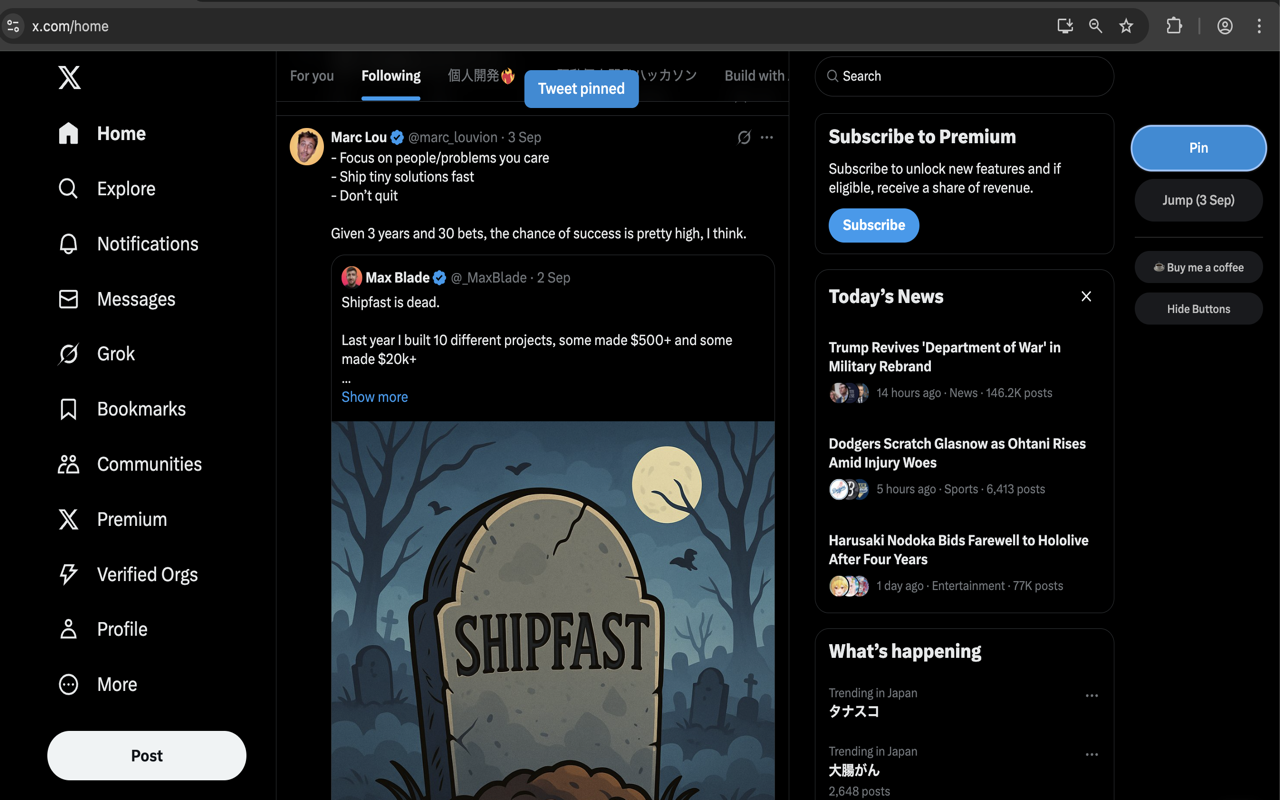This screenshot has height=800, width=1280.
Task: Click the X logo in the sidebar
Action: (x=69, y=78)
